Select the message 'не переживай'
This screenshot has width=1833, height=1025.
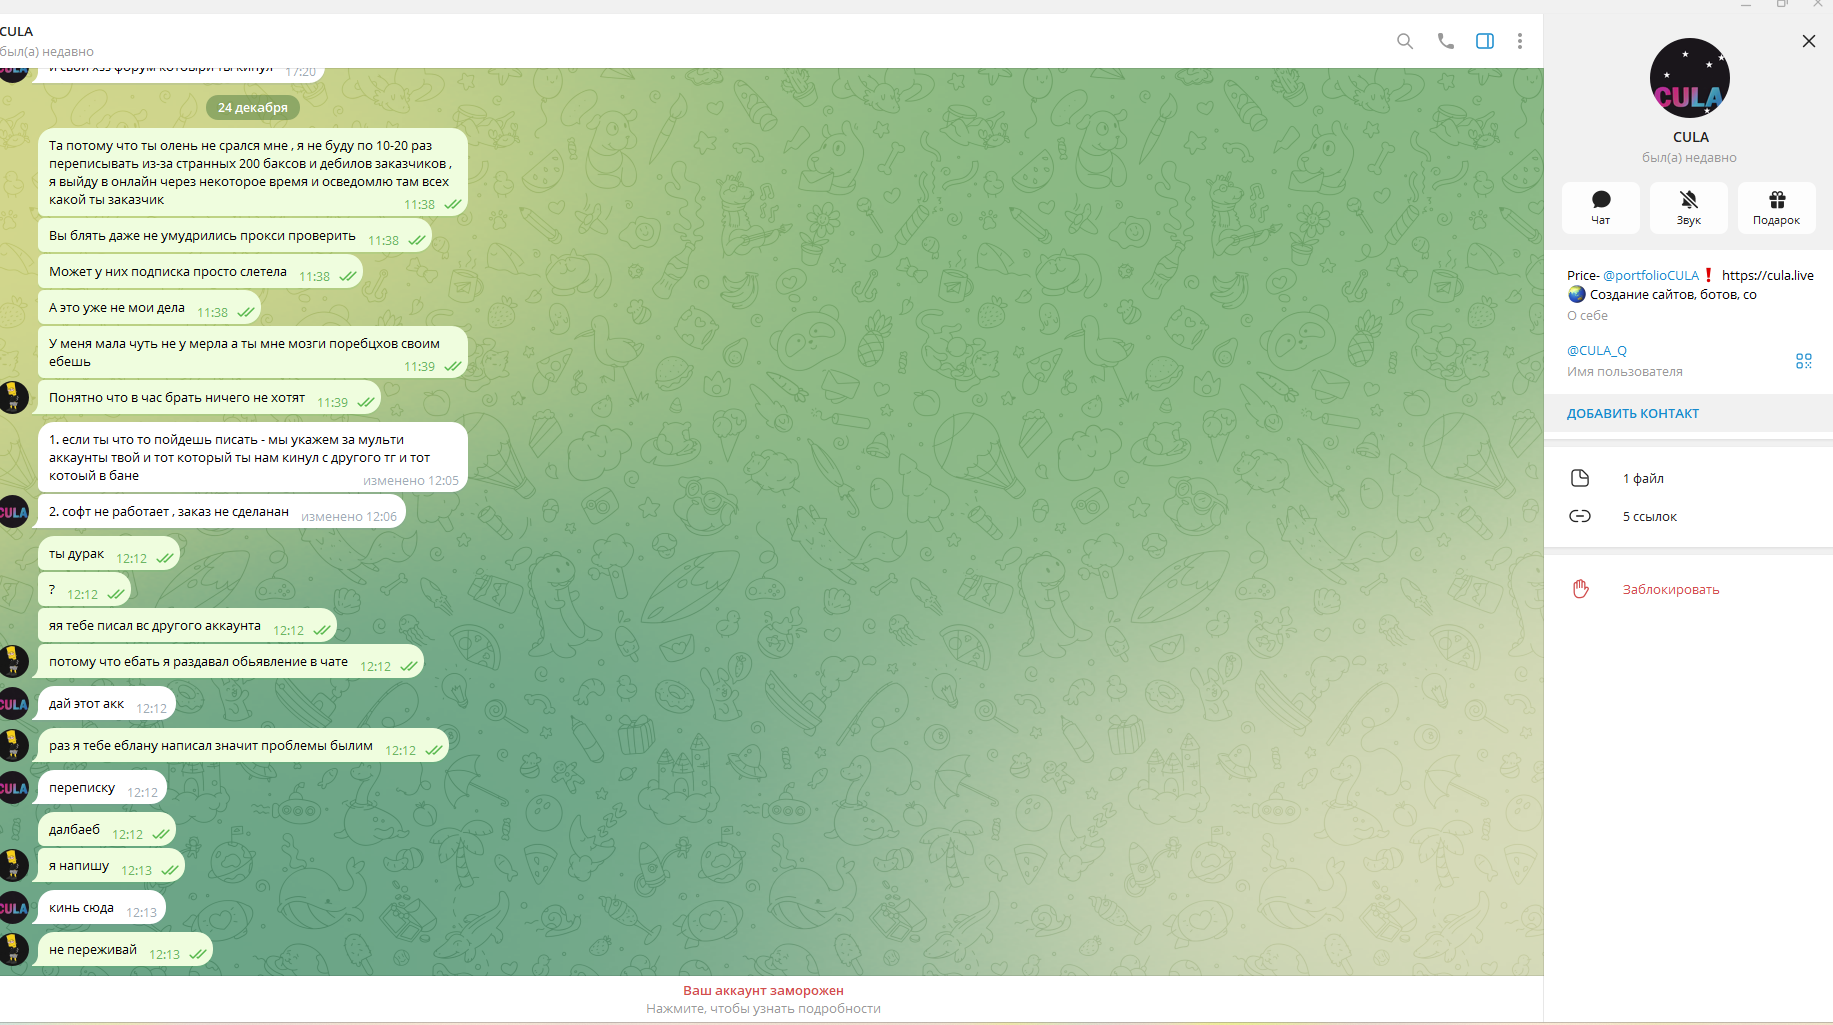[125, 950]
